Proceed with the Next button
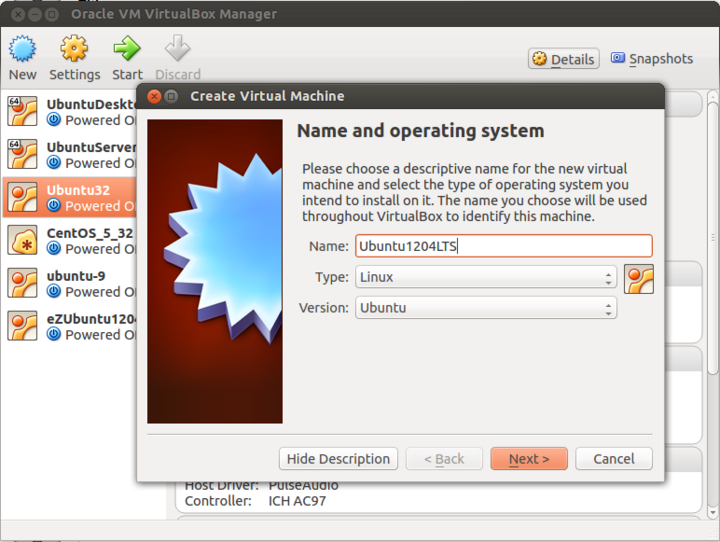Screen dimensions: 720x542 (529, 459)
